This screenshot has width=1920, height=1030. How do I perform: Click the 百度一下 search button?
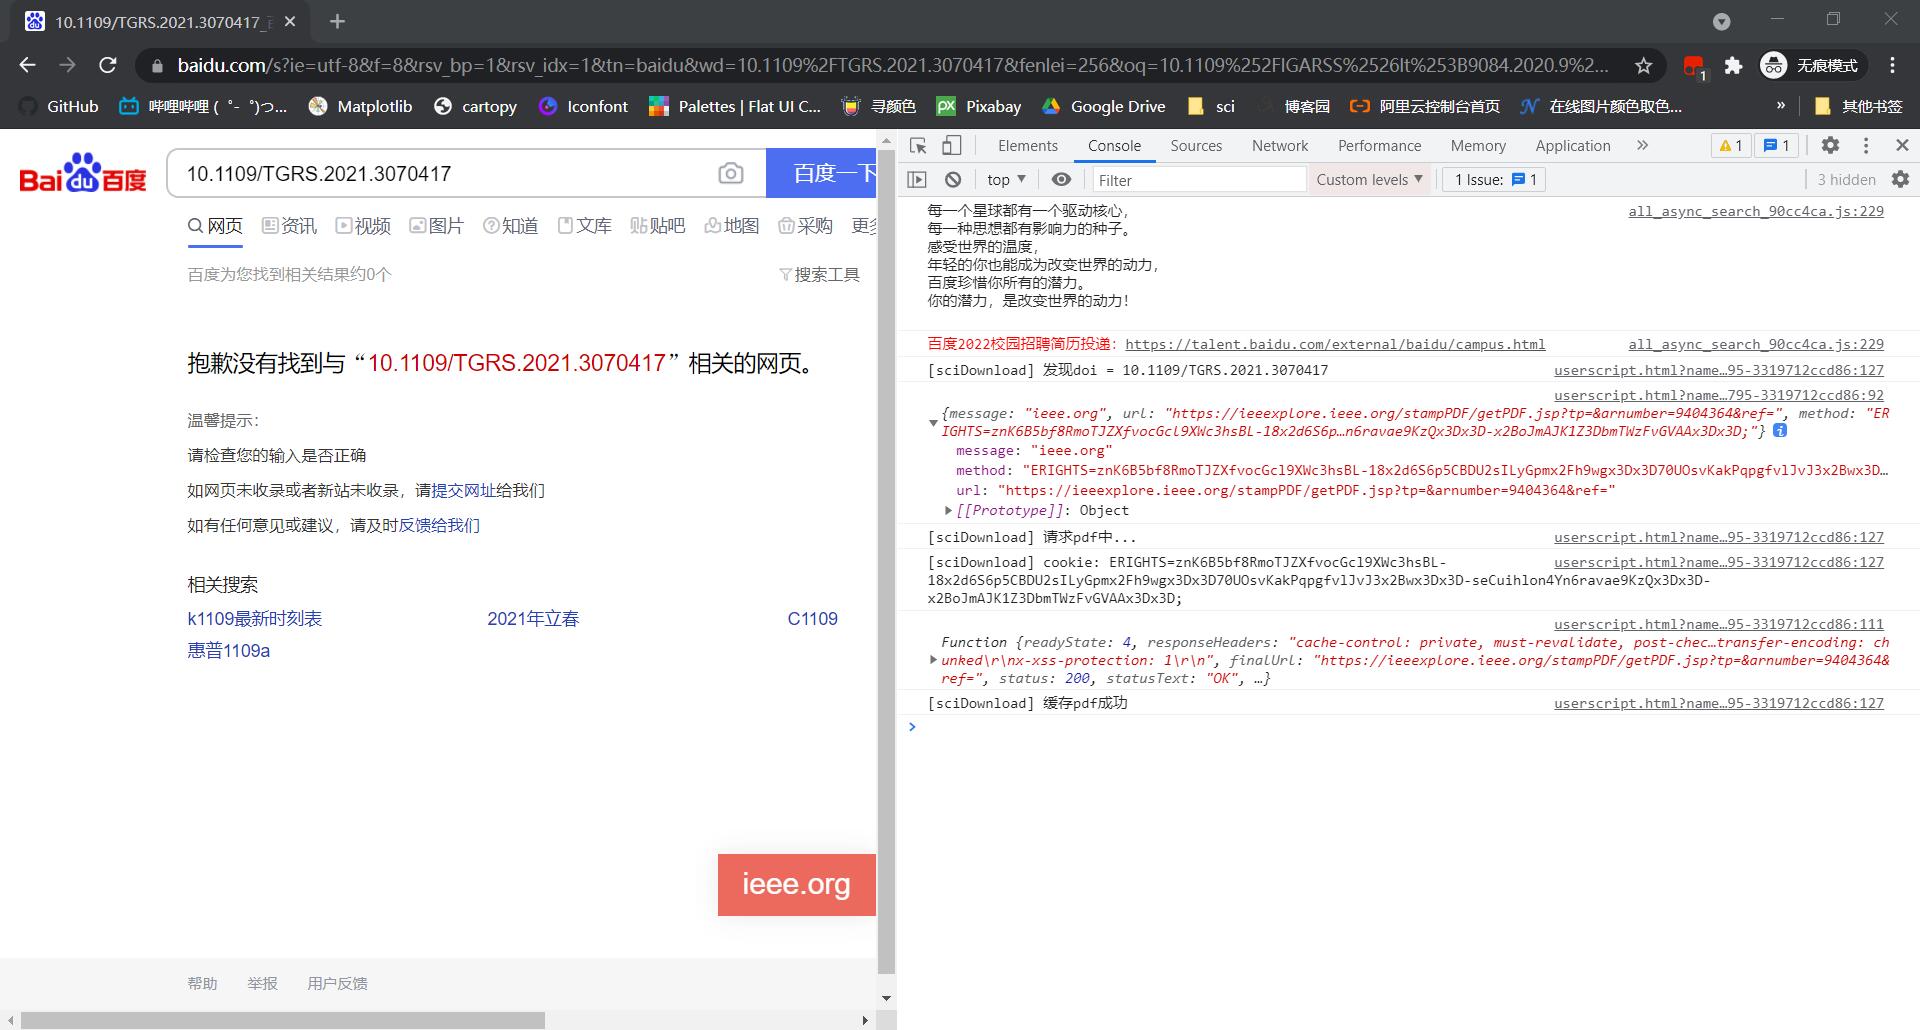[821, 174]
